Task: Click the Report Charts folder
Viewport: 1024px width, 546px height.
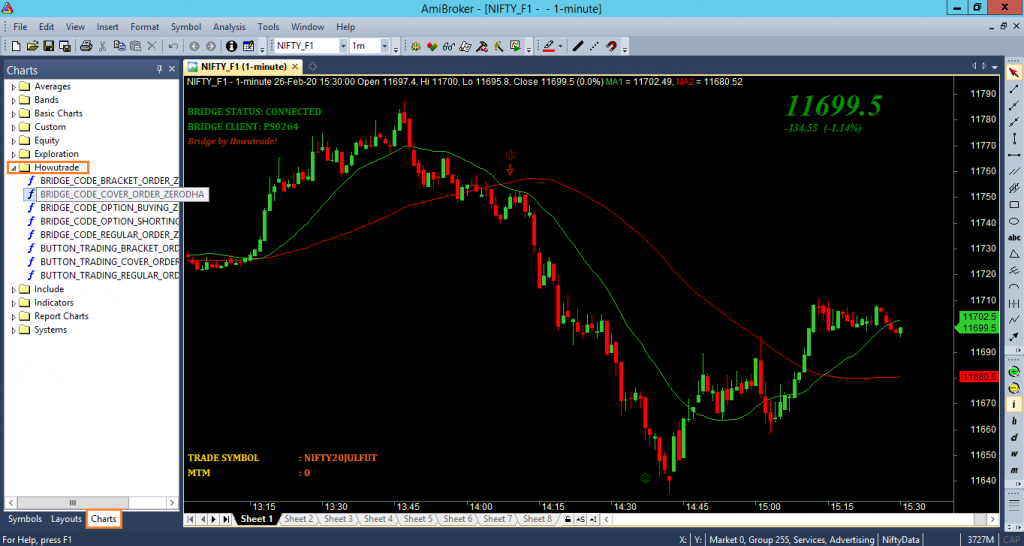Action: pyautogui.click(x=61, y=316)
